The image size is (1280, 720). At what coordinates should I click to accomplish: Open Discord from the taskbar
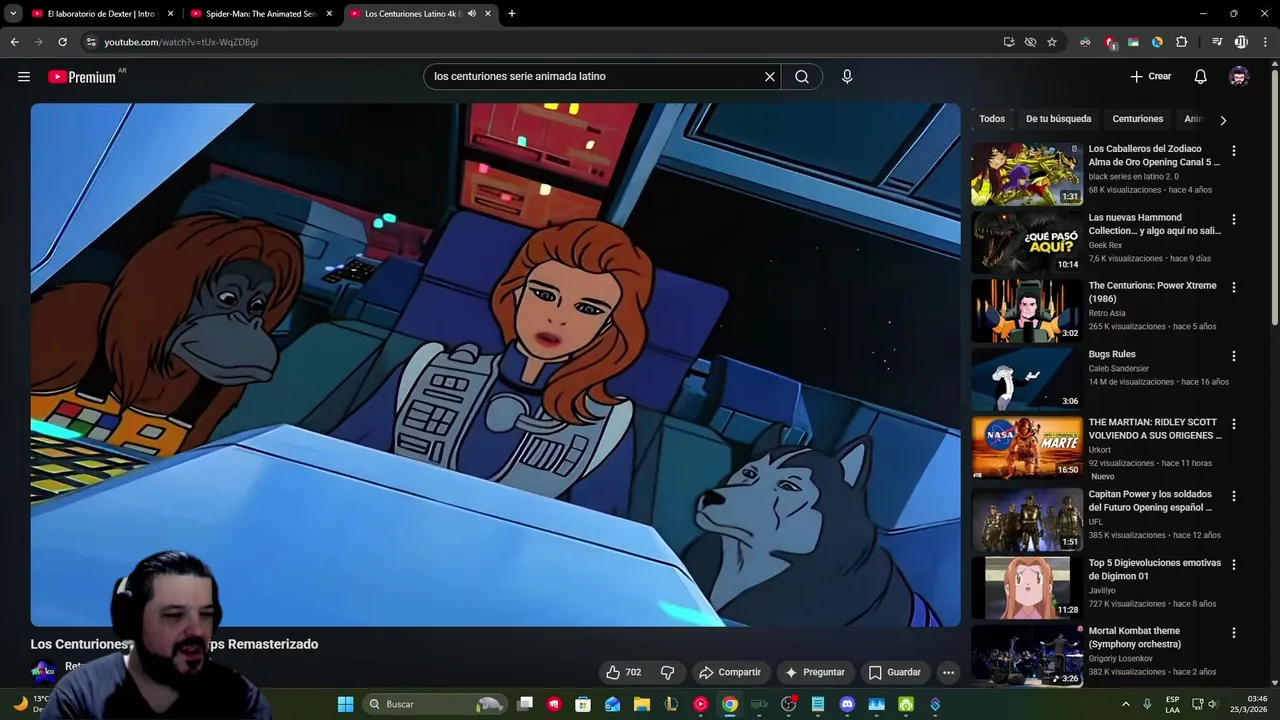click(847, 704)
